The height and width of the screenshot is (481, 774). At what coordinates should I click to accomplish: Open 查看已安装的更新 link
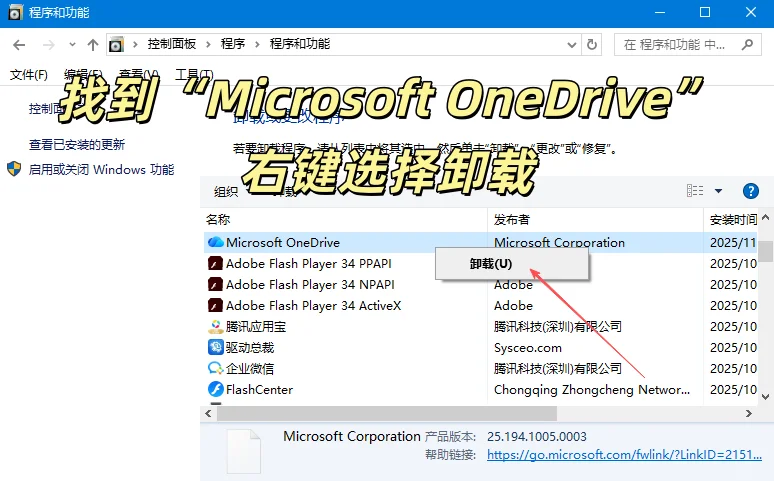pyautogui.click(x=77, y=145)
